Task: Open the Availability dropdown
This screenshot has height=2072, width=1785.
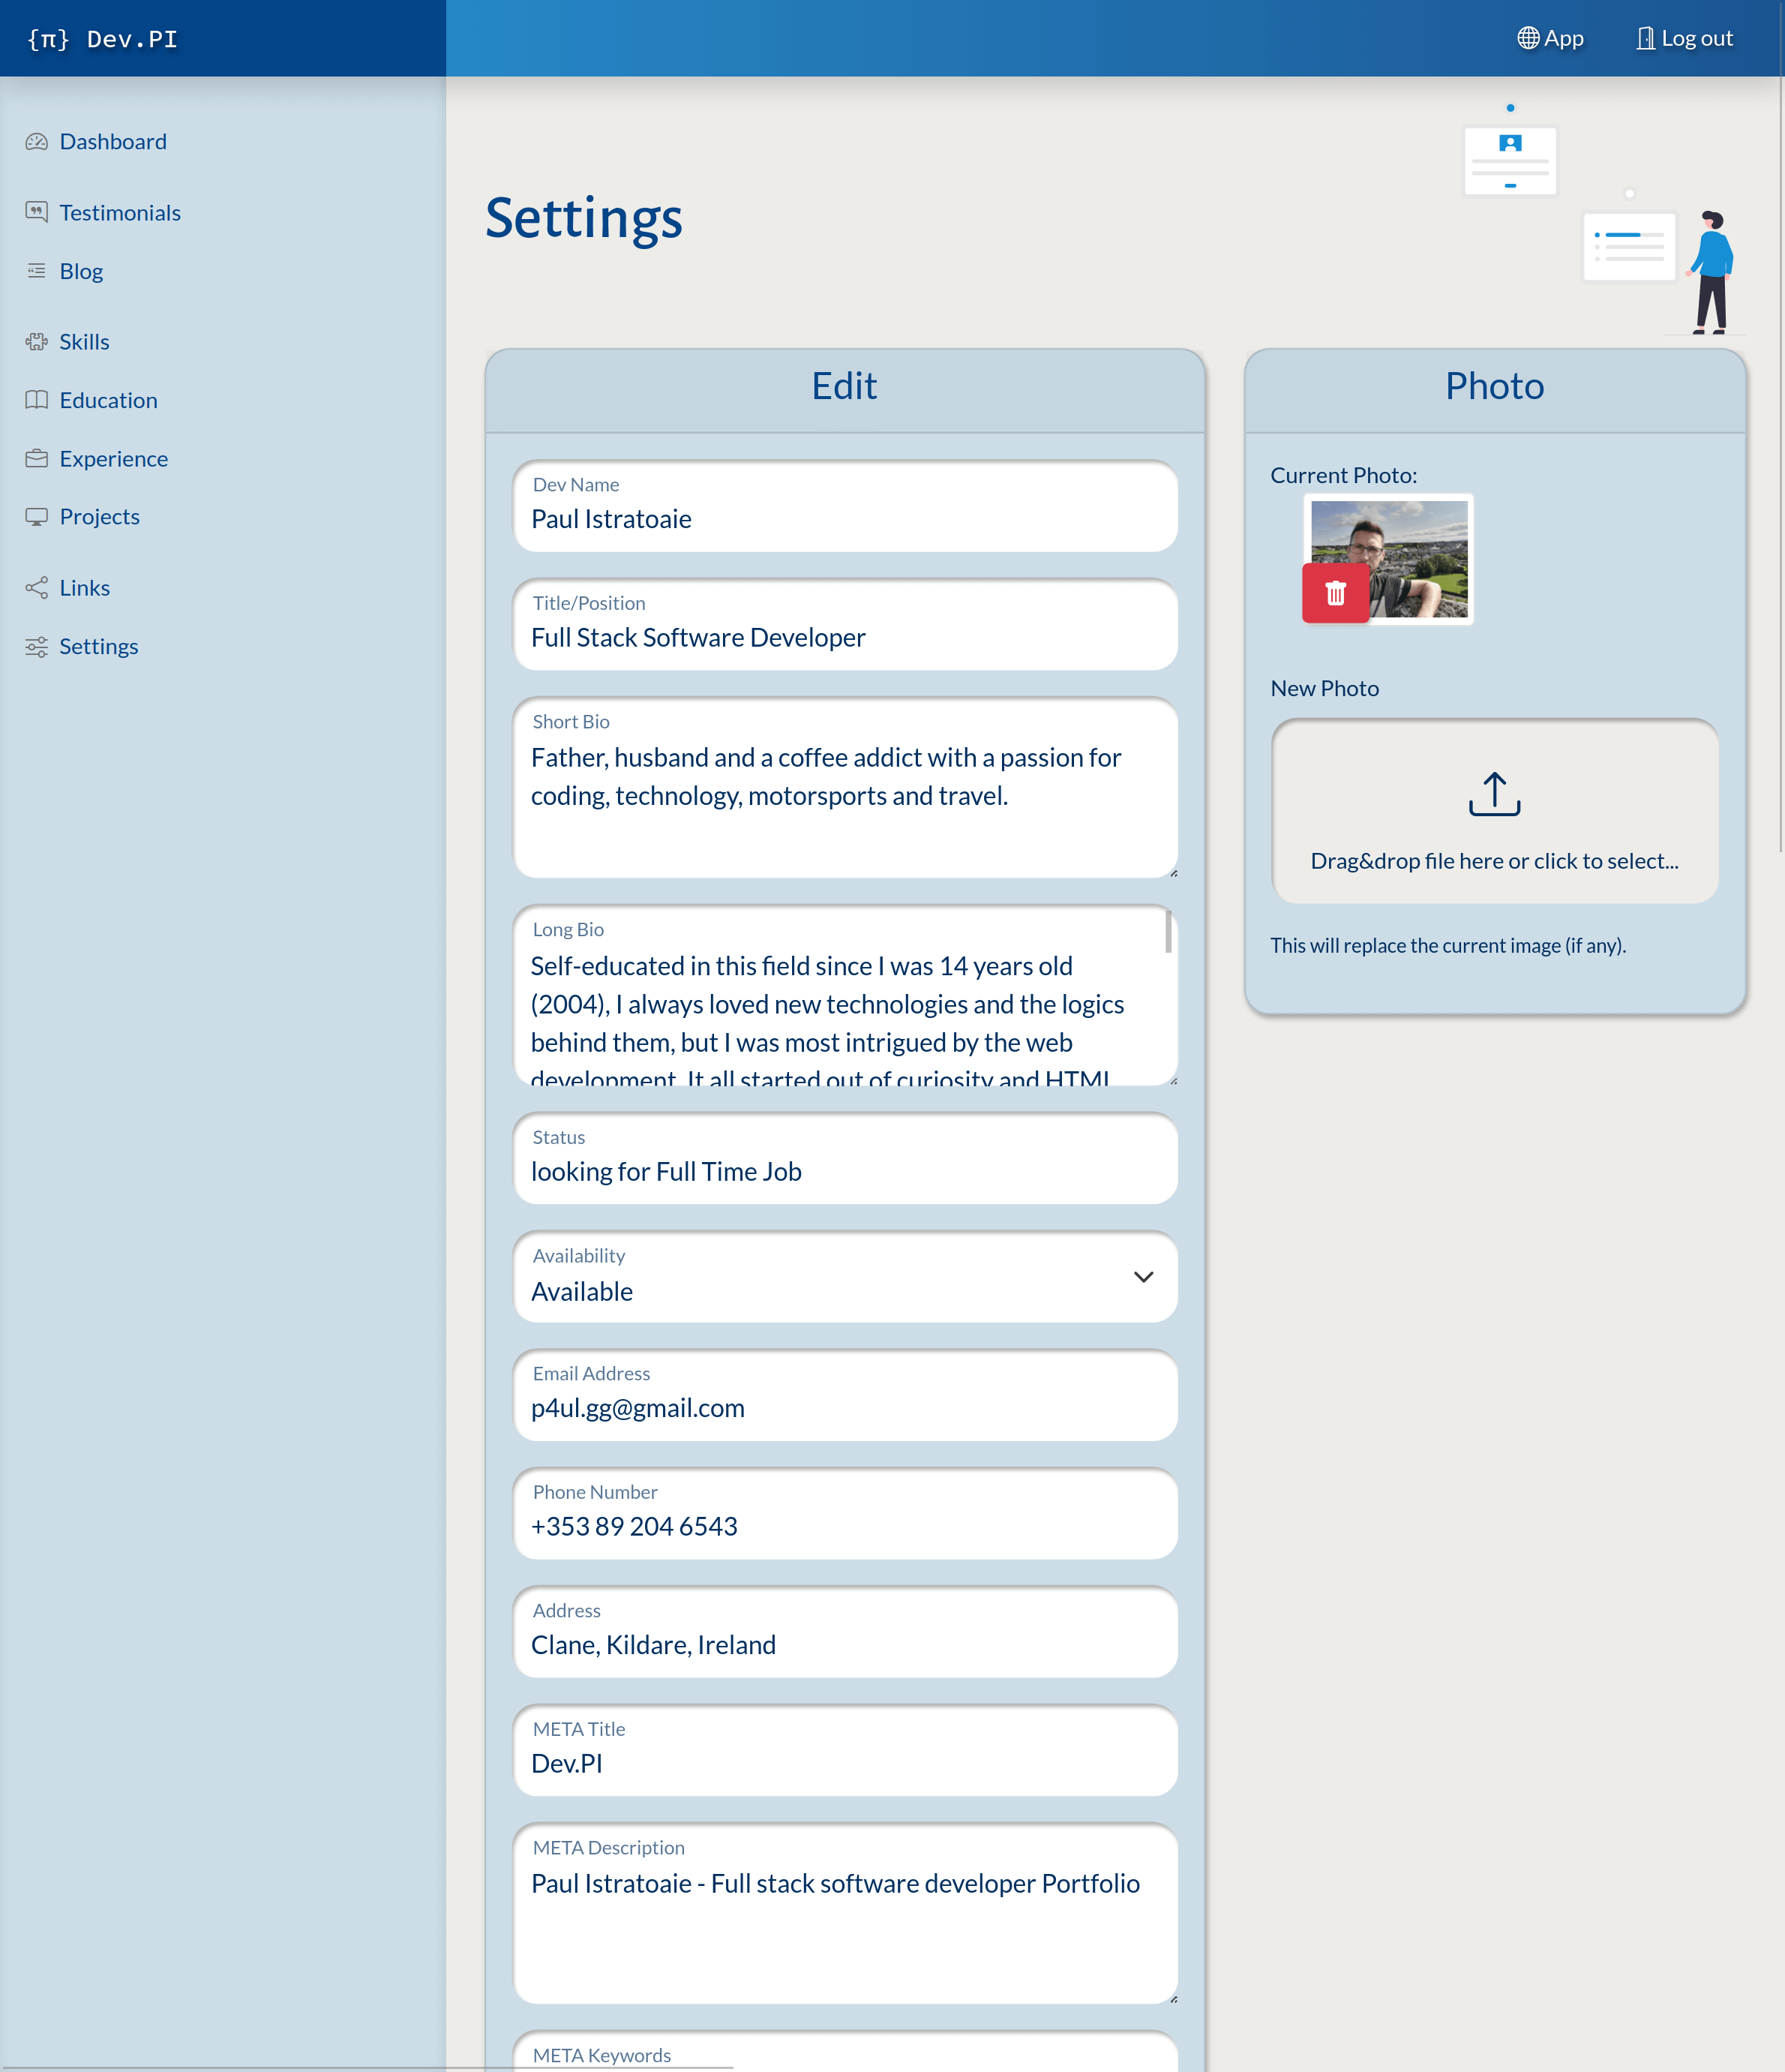Action: 845,1277
